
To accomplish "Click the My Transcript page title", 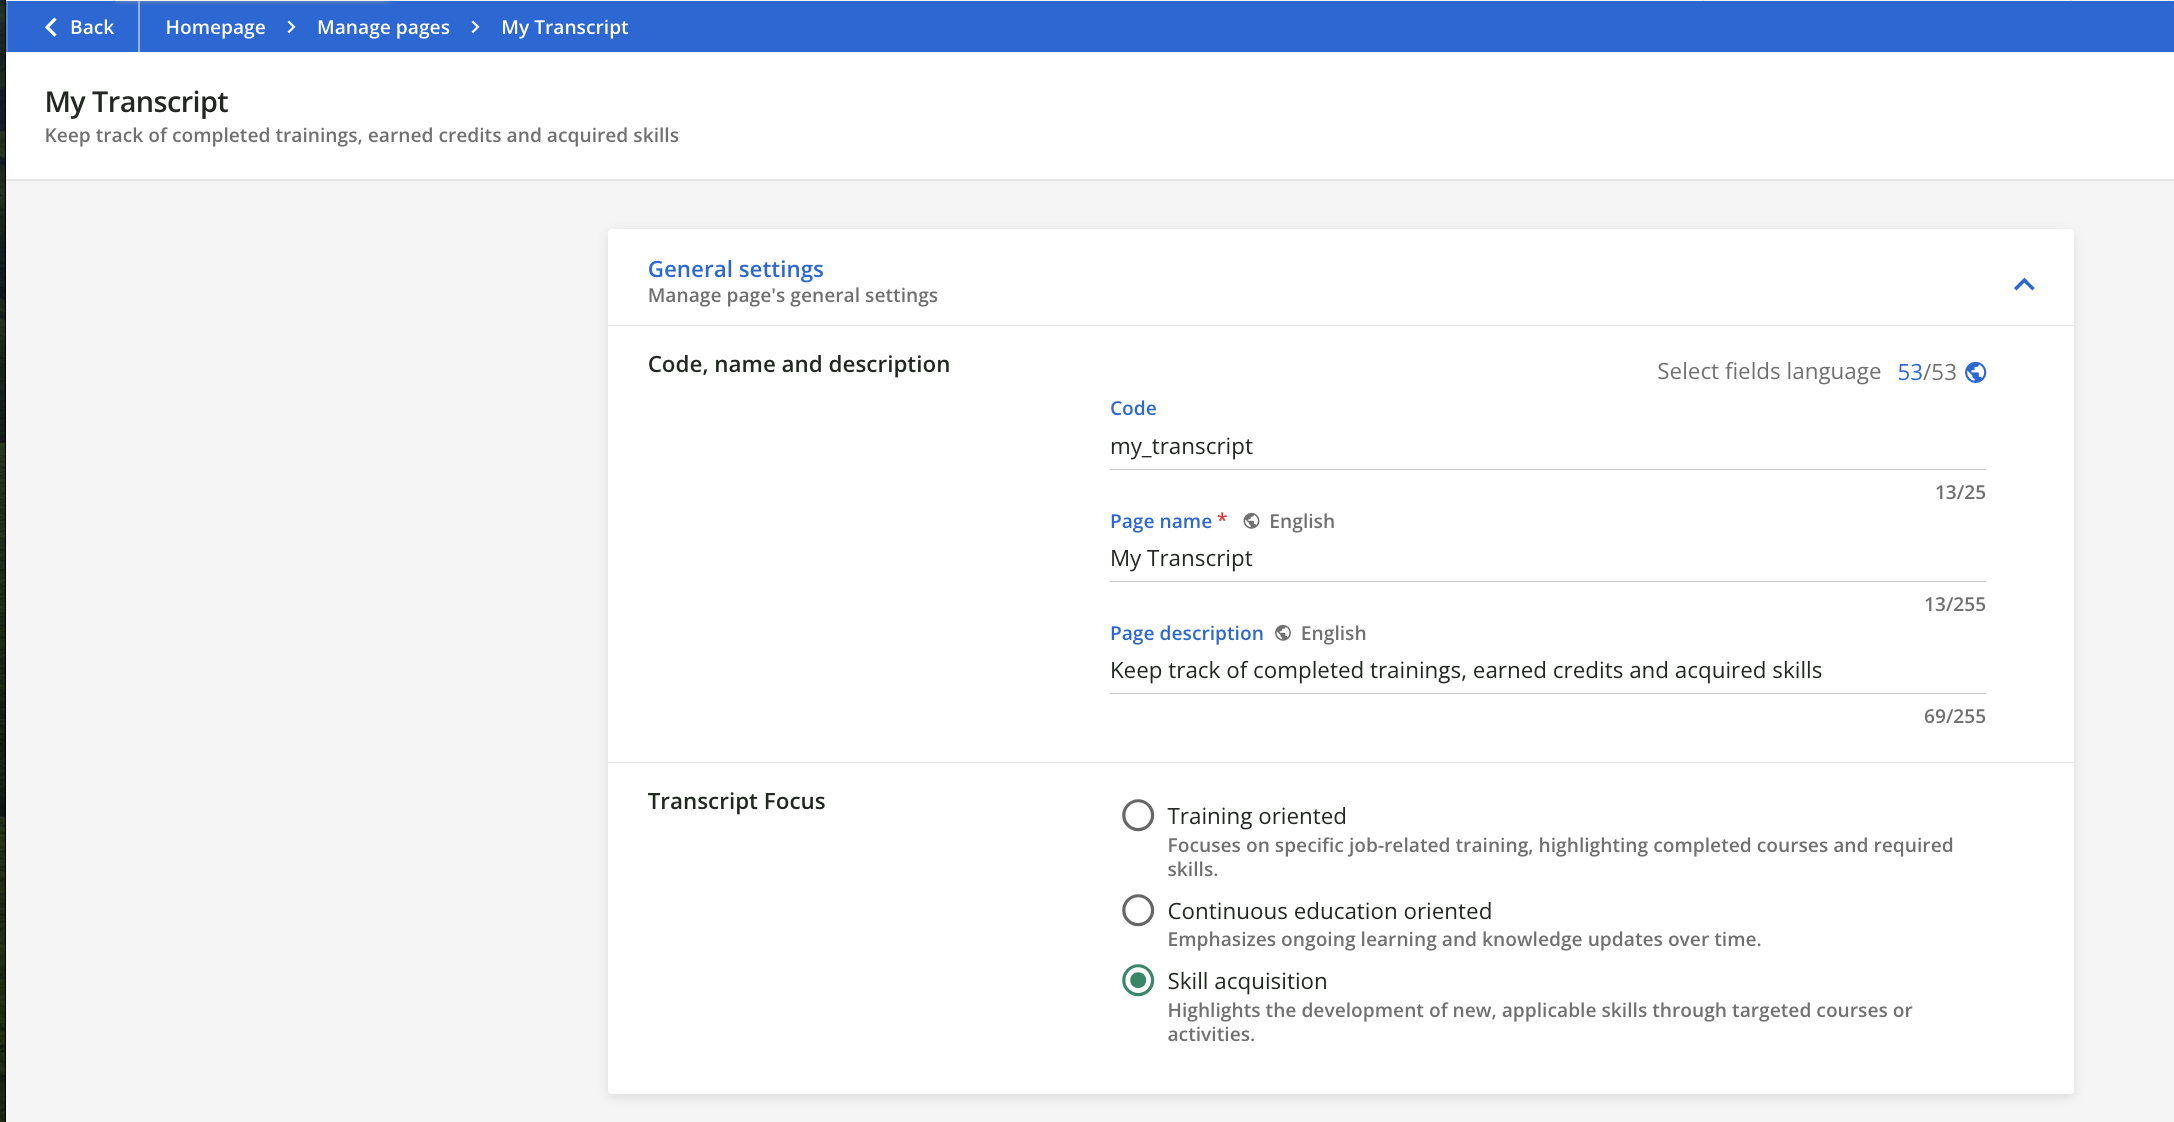I will coord(136,102).
